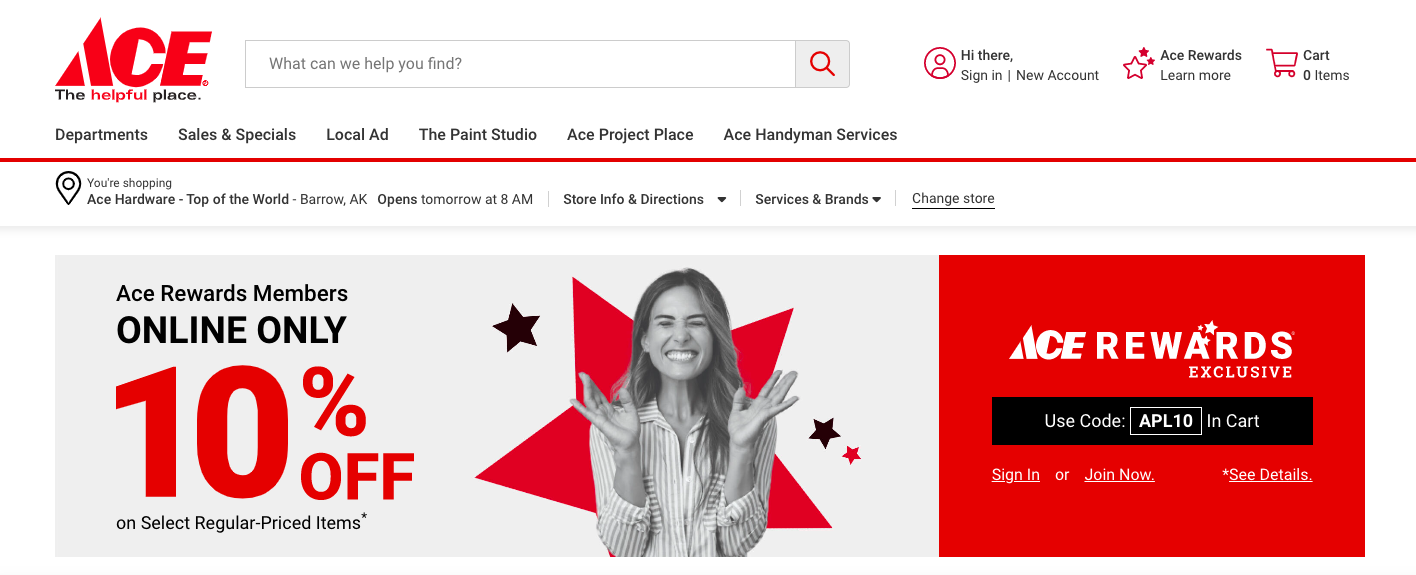Open the See Details promo link
Viewport: 1416px width, 575px height.
[x=1269, y=475]
